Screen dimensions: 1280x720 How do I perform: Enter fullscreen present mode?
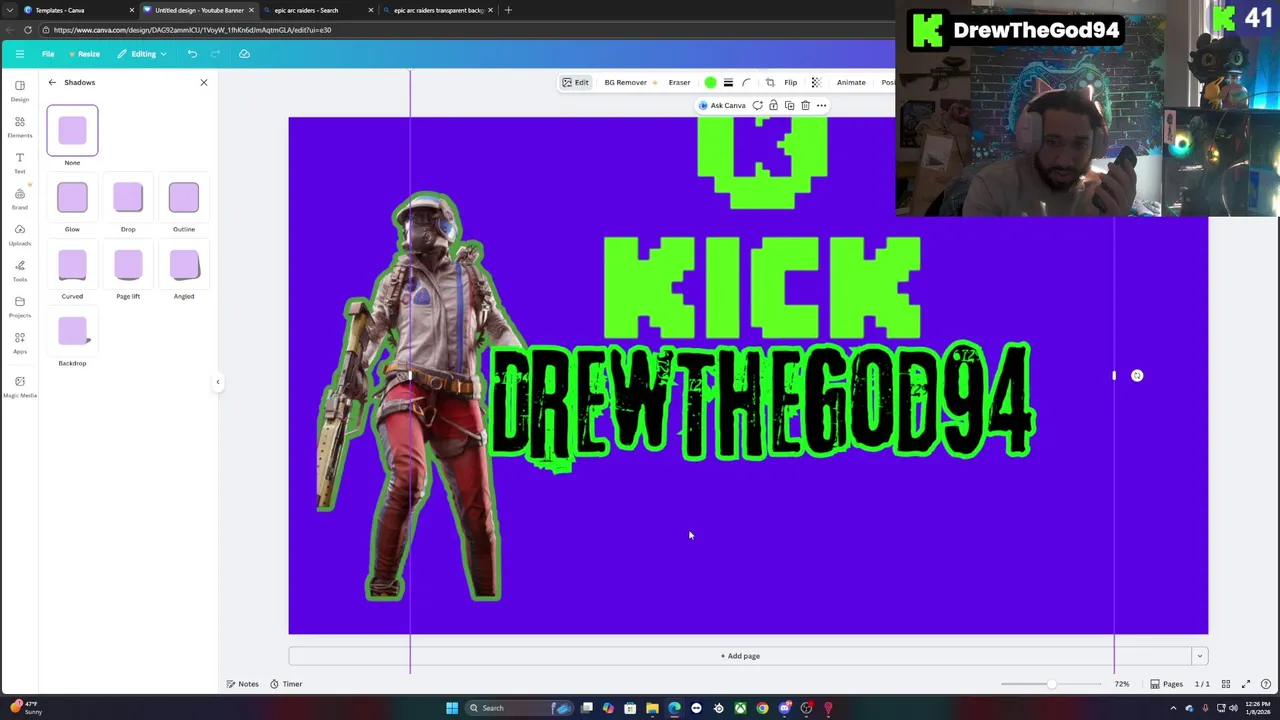pyautogui.click(x=1246, y=684)
